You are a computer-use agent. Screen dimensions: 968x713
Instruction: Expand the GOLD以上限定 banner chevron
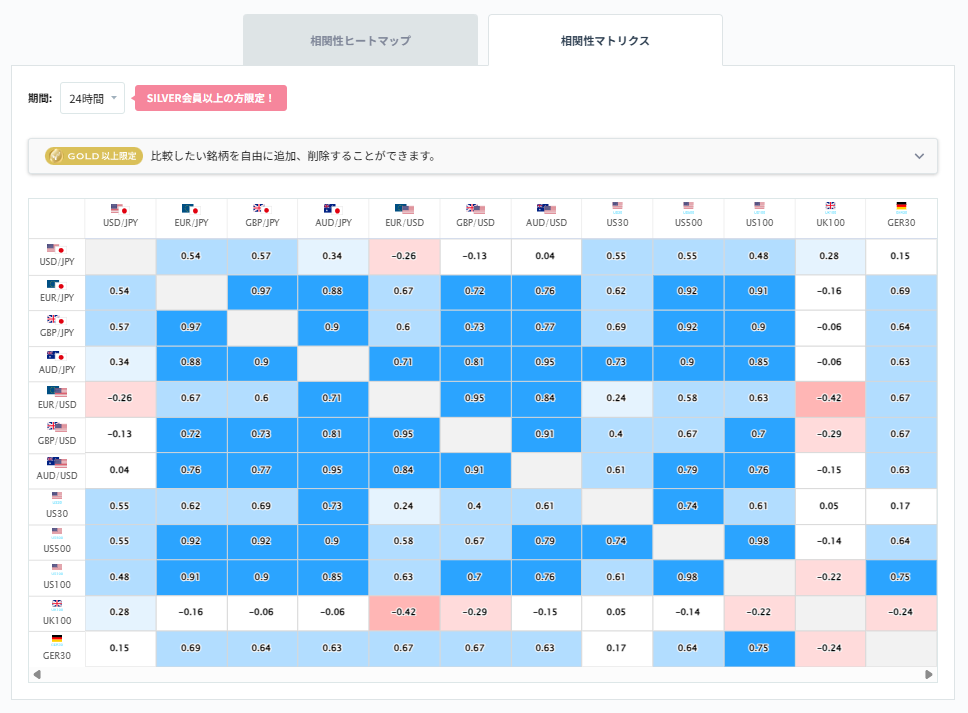[x=917, y=156]
